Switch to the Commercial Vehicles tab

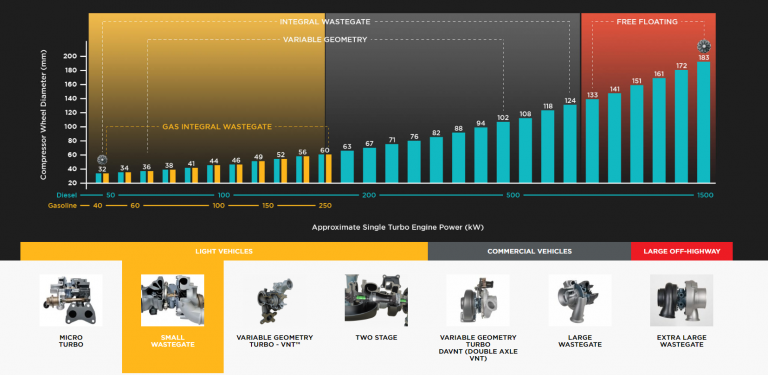pos(529,251)
